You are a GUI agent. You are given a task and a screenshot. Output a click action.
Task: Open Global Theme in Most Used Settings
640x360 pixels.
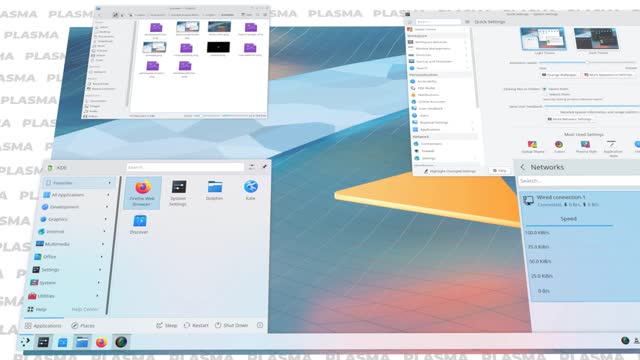coord(532,147)
